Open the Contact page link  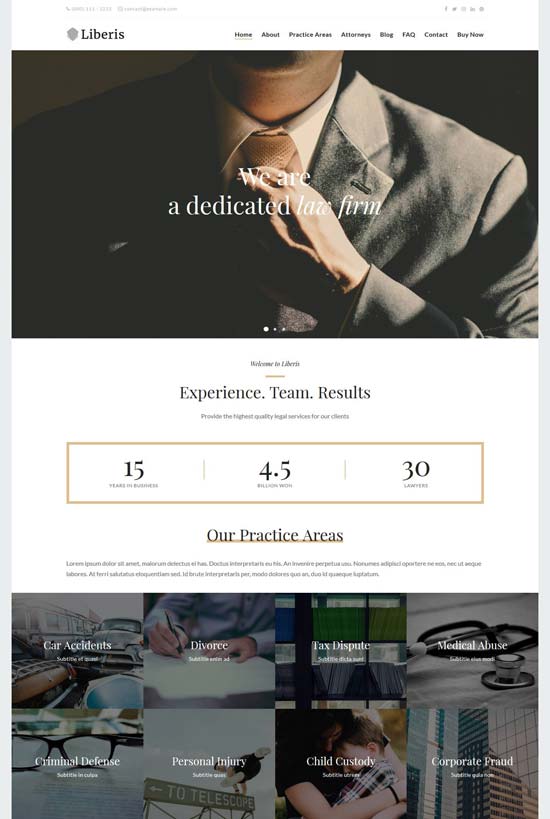click(x=436, y=34)
